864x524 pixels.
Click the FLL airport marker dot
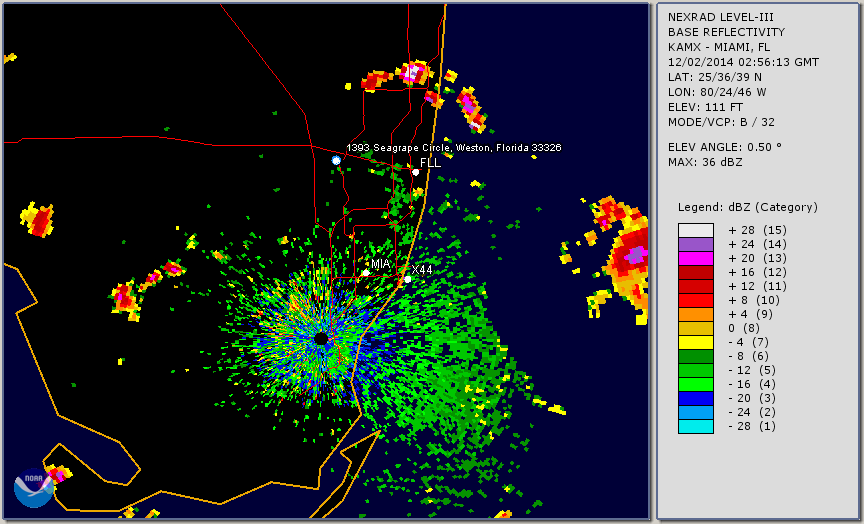[415, 172]
